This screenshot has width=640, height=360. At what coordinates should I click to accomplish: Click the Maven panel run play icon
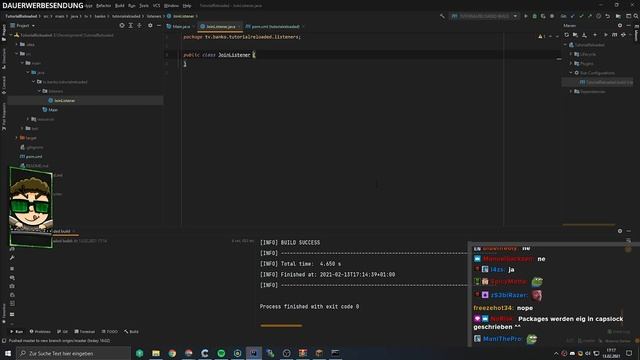(x=606, y=35)
